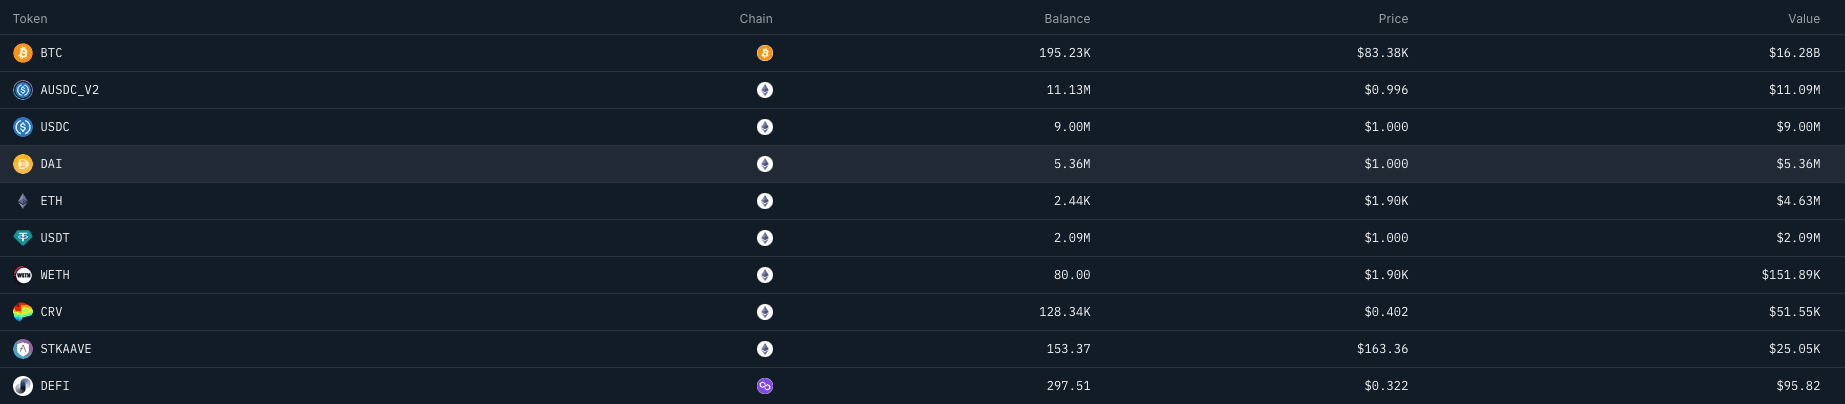Screen dimensions: 1845x404
Task: Click the Ethereum chain icon for USDC
Action: (x=765, y=127)
